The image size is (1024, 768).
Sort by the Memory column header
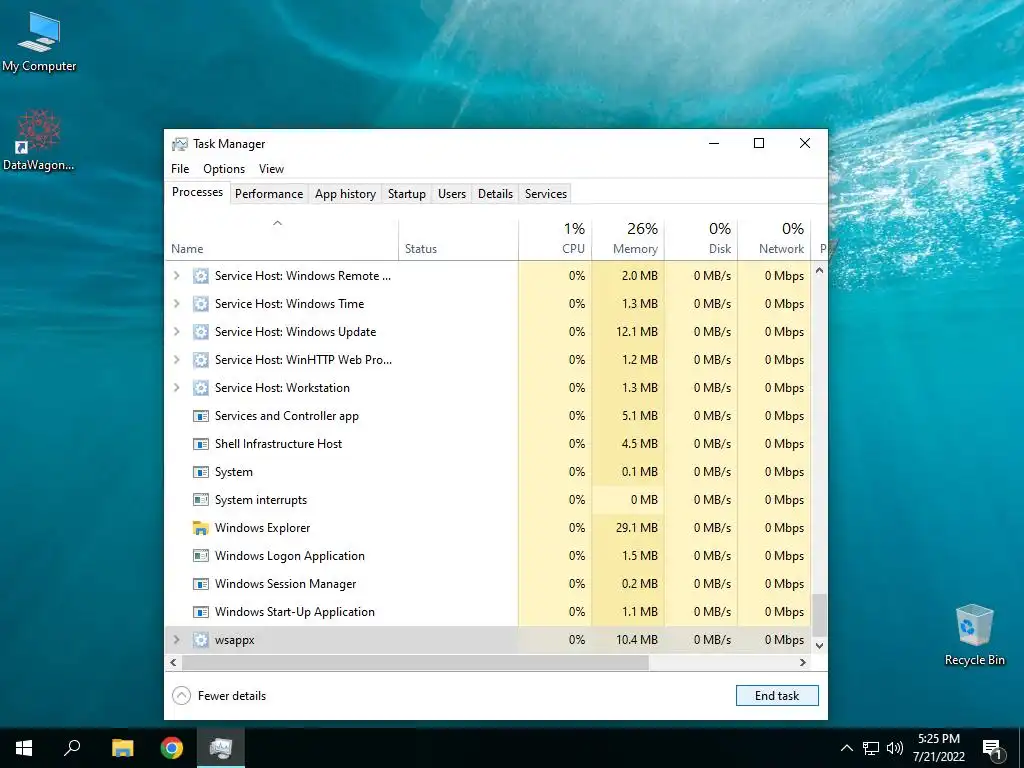point(628,239)
